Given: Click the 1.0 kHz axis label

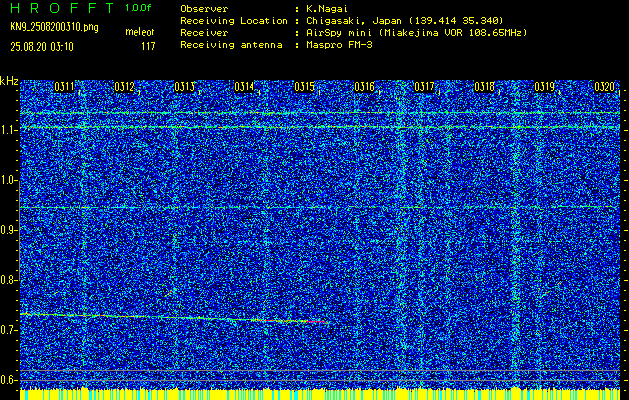Looking at the screenshot, I should click(x=8, y=180).
